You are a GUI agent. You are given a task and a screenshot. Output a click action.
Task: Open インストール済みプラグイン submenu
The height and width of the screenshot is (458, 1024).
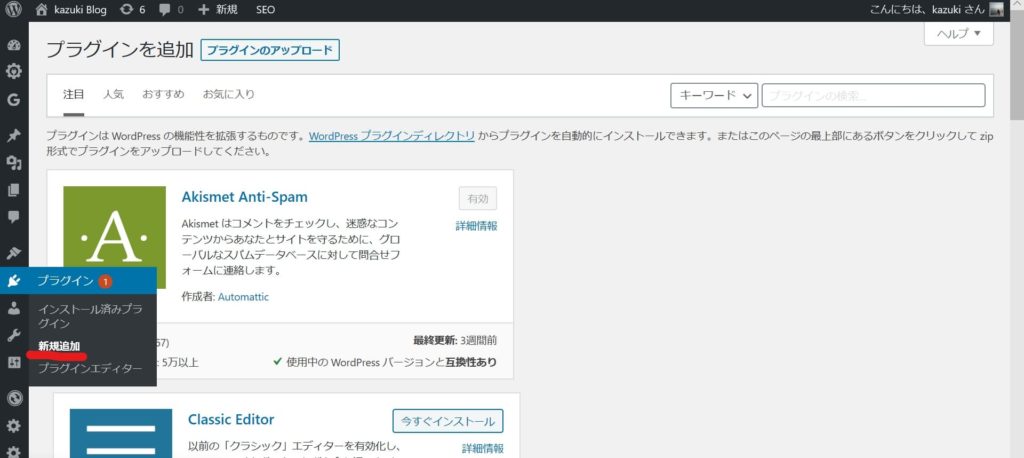click(x=91, y=316)
